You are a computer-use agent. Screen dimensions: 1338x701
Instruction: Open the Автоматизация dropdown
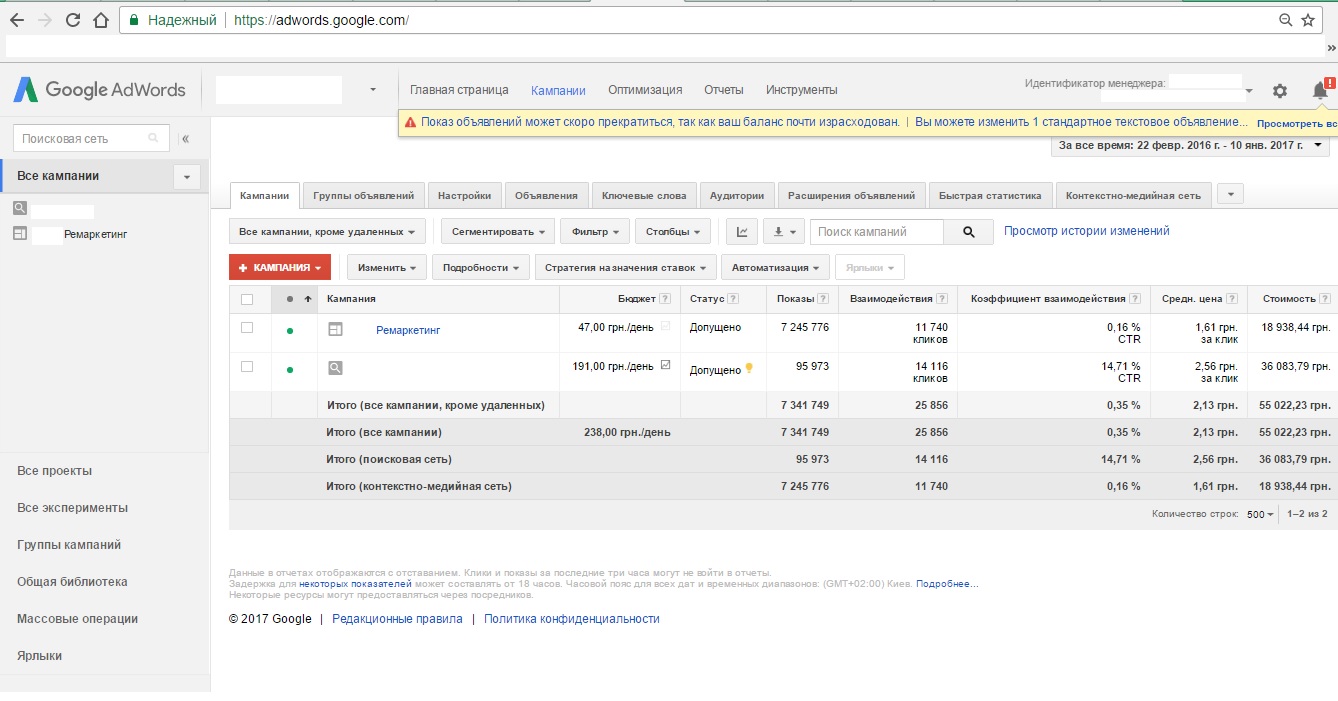pos(776,268)
